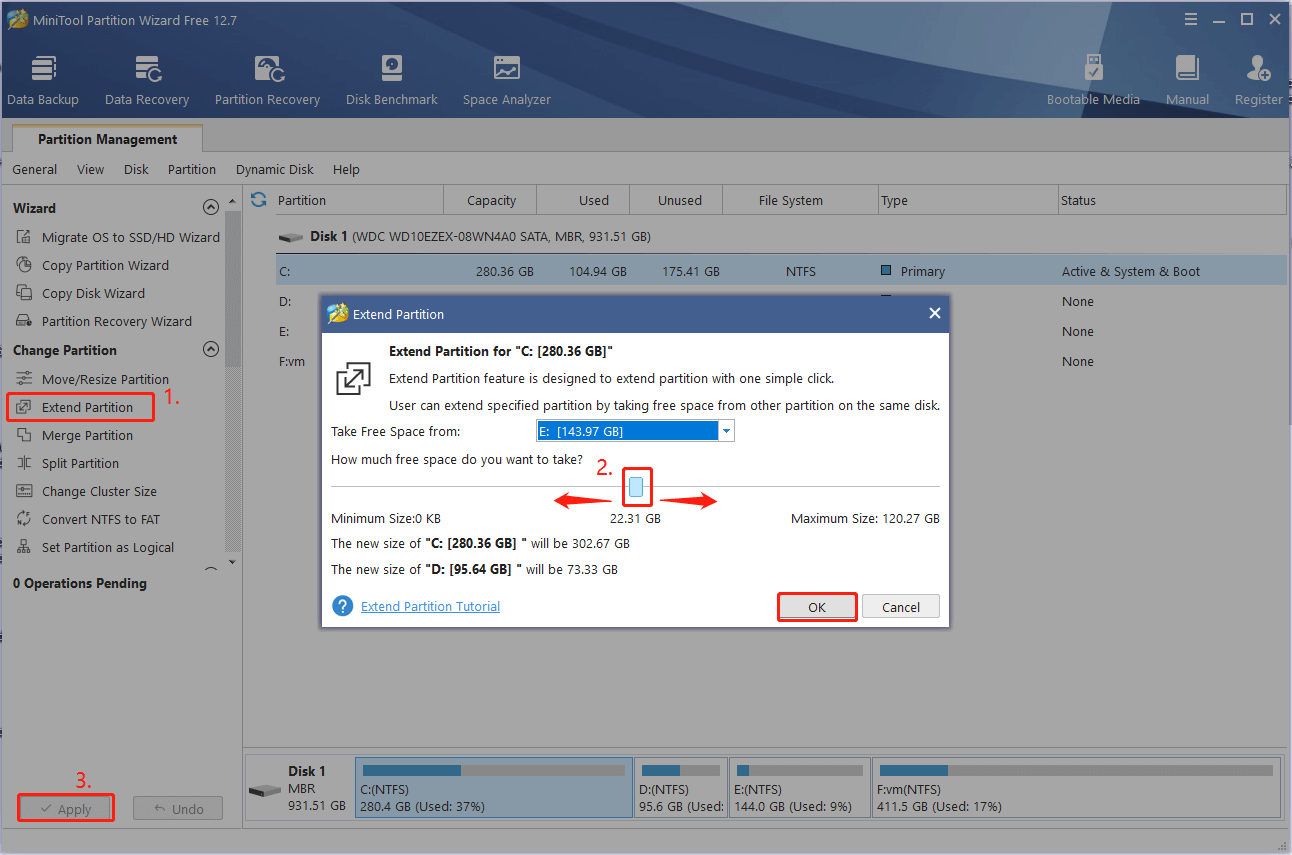This screenshot has width=1292, height=855.
Task: Open the General menu
Action: tap(35, 169)
